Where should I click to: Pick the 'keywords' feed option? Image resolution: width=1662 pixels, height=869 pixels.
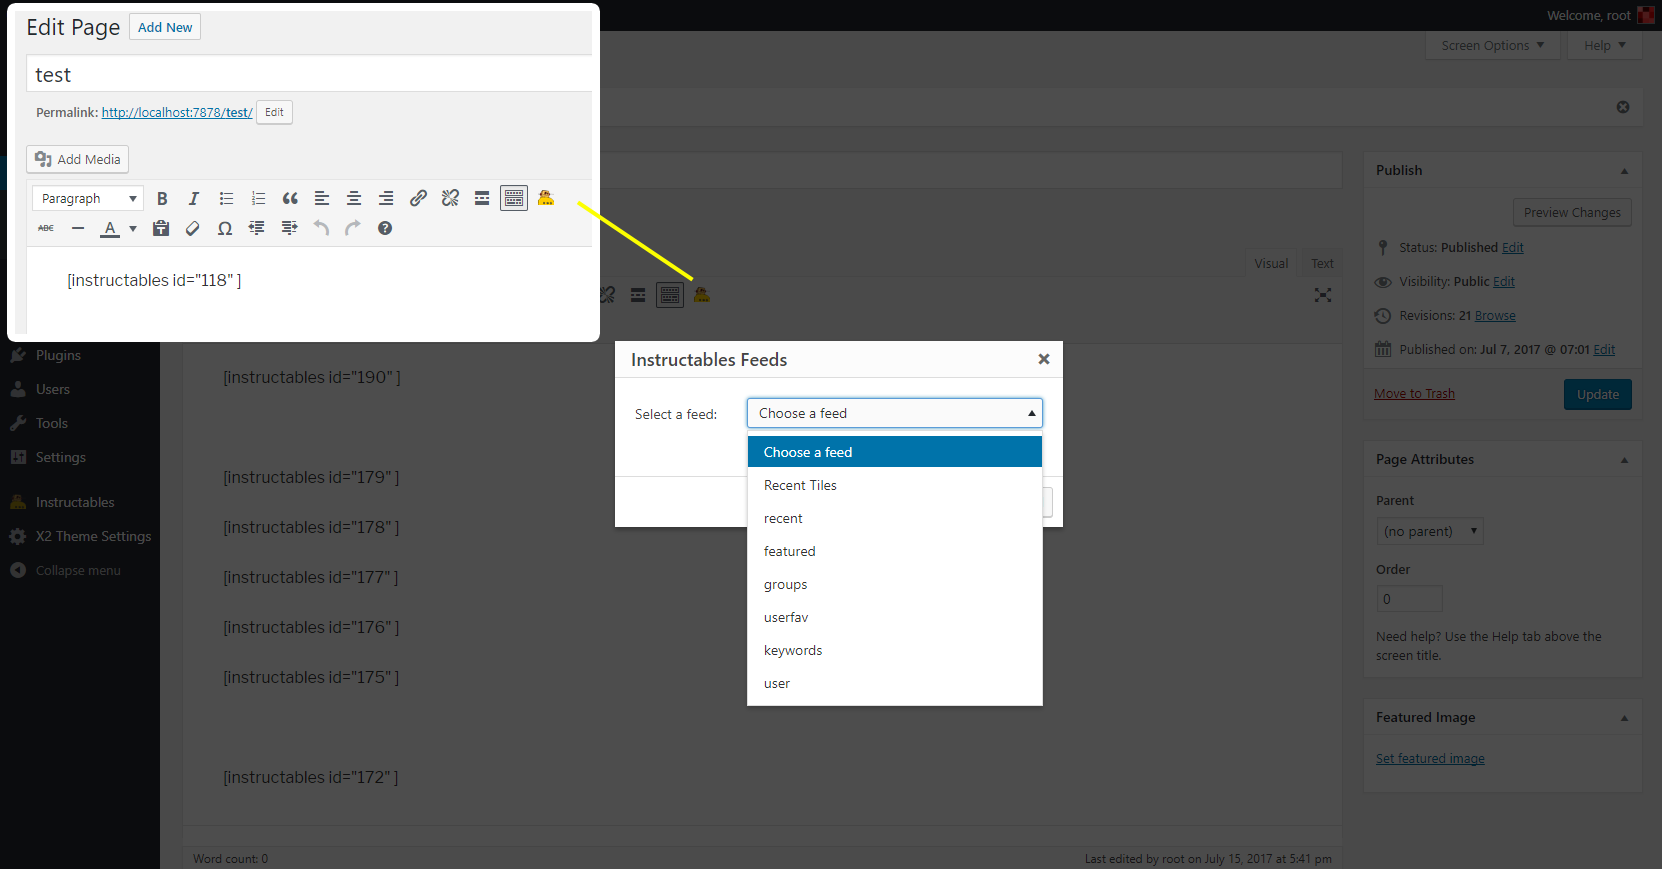895,650
